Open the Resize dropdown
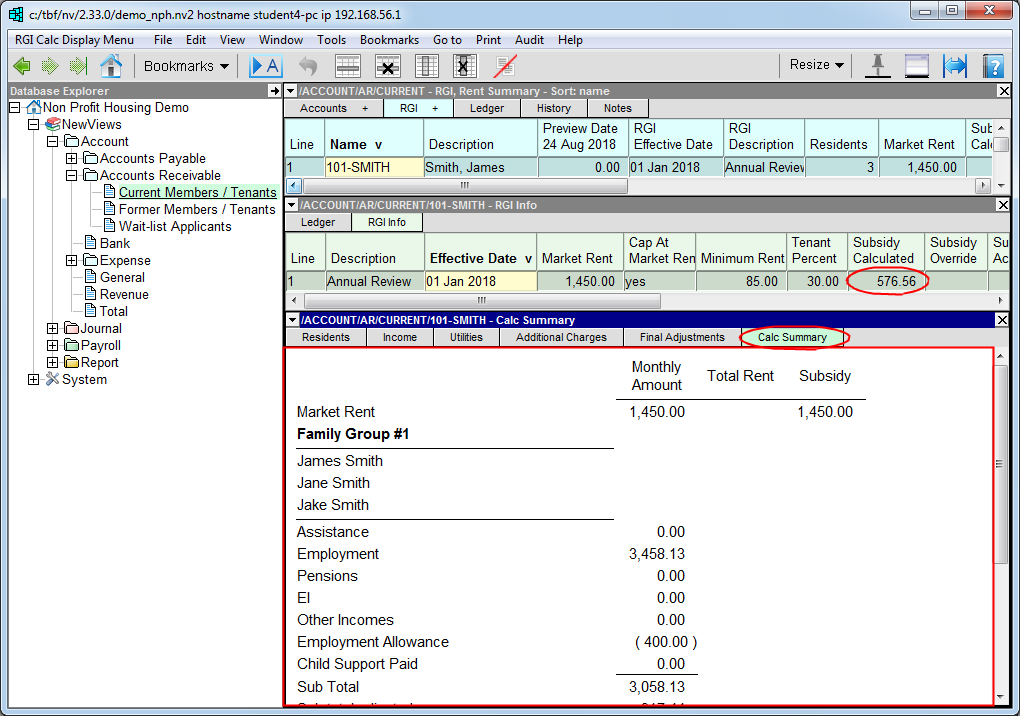Image resolution: width=1020 pixels, height=716 pixels. click(x=816, y=65)
